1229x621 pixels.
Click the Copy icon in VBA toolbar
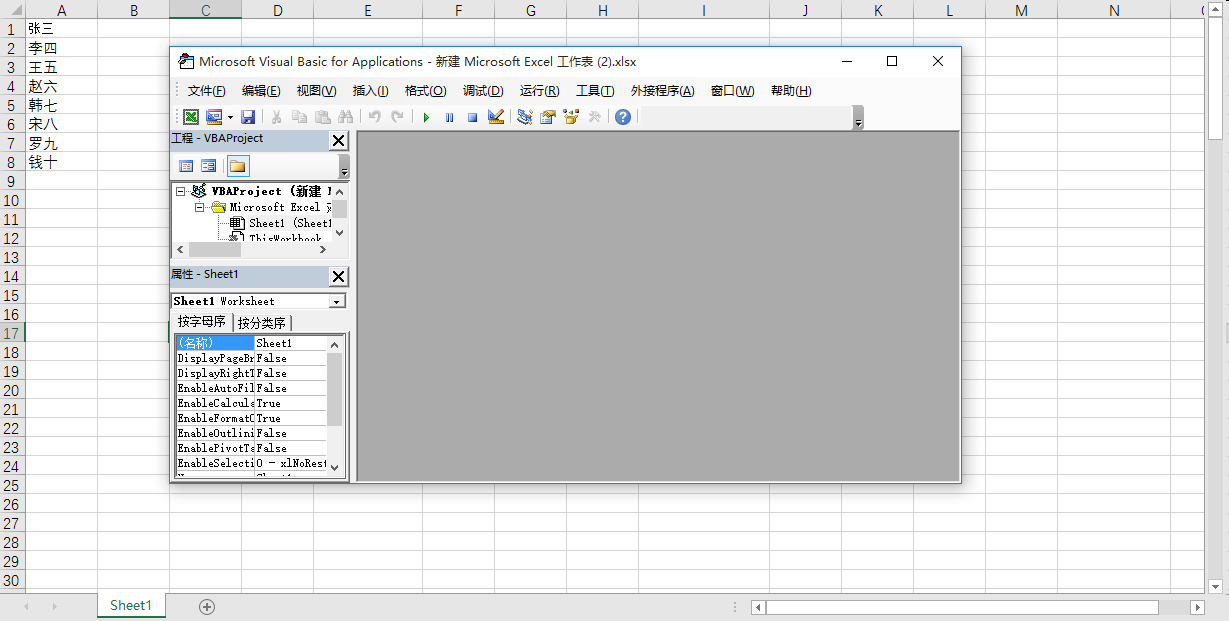(300, 117)
